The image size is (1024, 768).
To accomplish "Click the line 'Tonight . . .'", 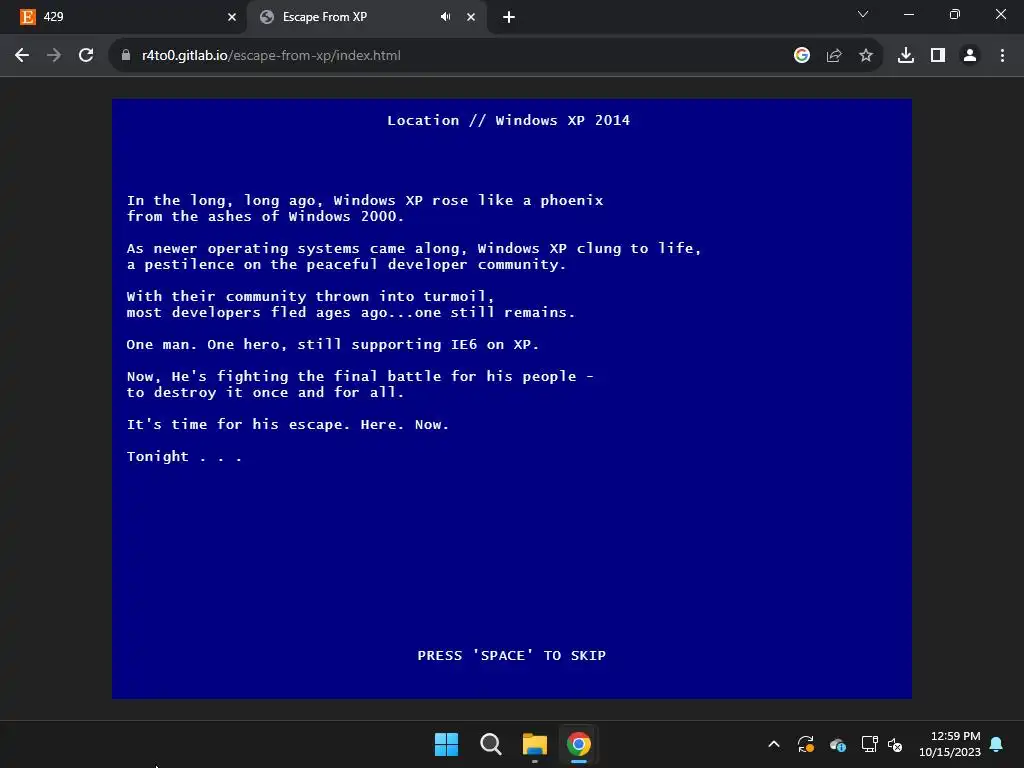I will coord(184,456).
